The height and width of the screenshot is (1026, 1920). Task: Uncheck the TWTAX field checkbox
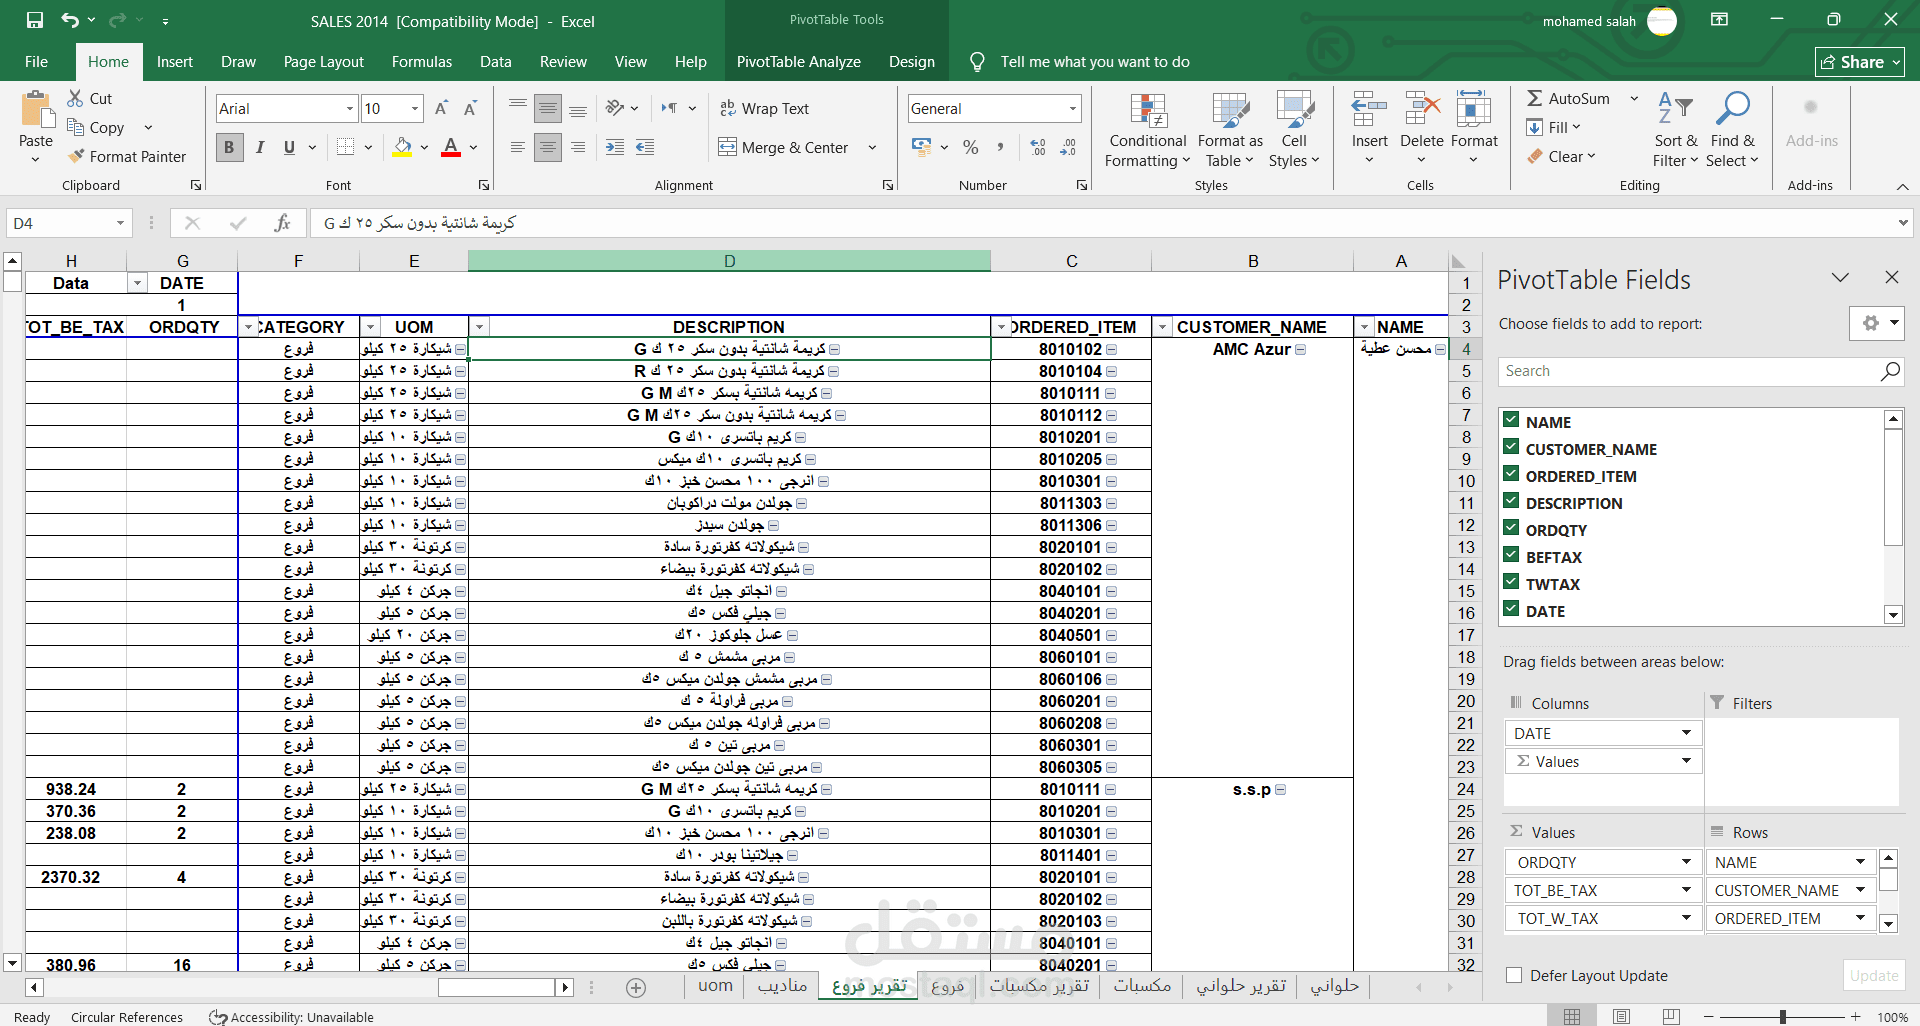click(x=1511, y=582)
